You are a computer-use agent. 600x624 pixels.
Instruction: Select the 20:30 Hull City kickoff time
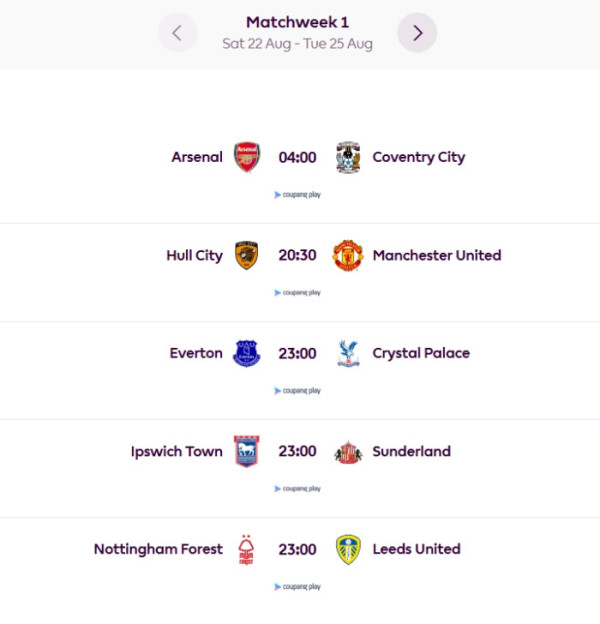tap(297, 255)
